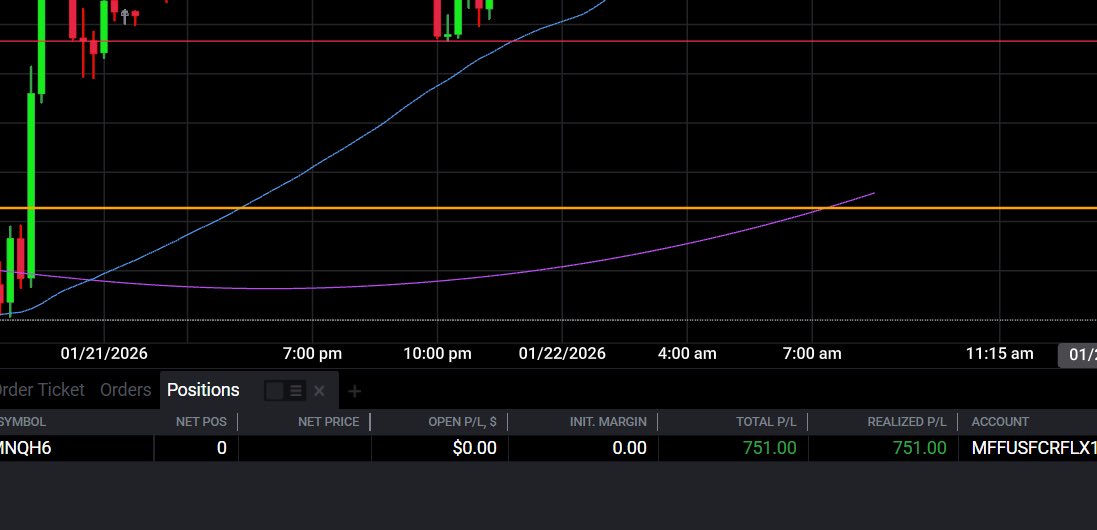Close the Positions tab
Viewport: 1097px width, 530px height.
click(319, 391)
